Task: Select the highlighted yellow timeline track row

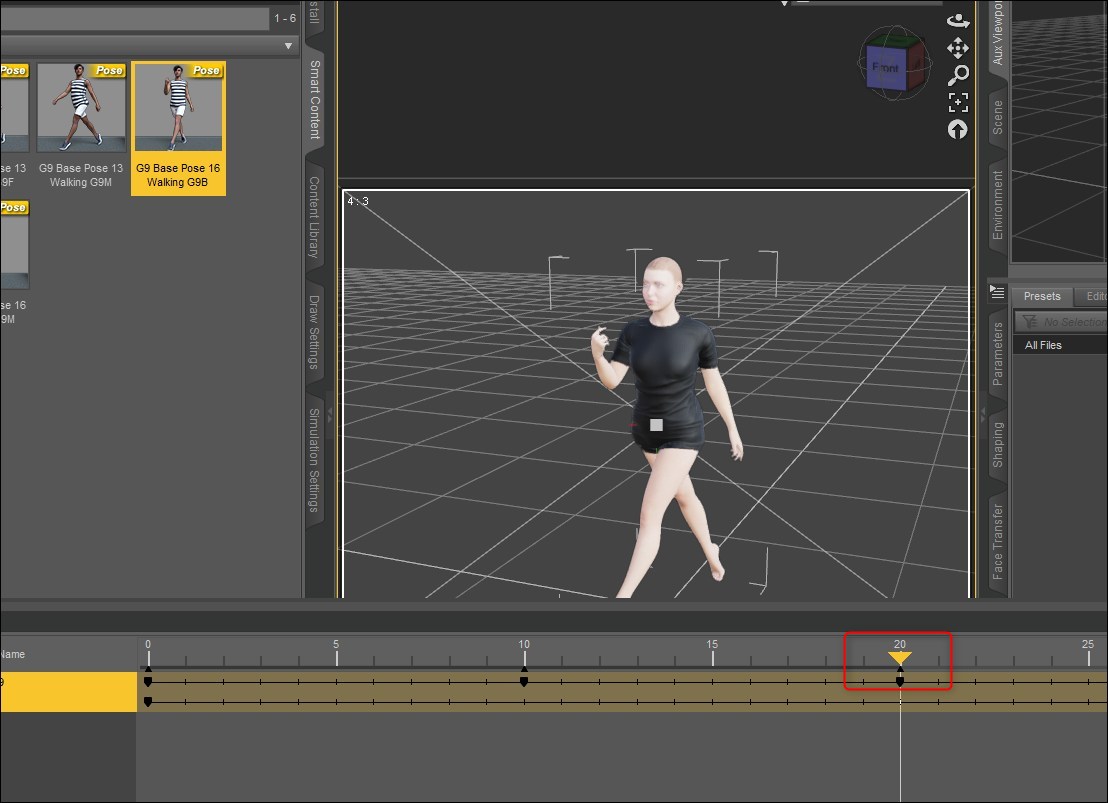Action: pyautogui.click(x=69, y=691)
